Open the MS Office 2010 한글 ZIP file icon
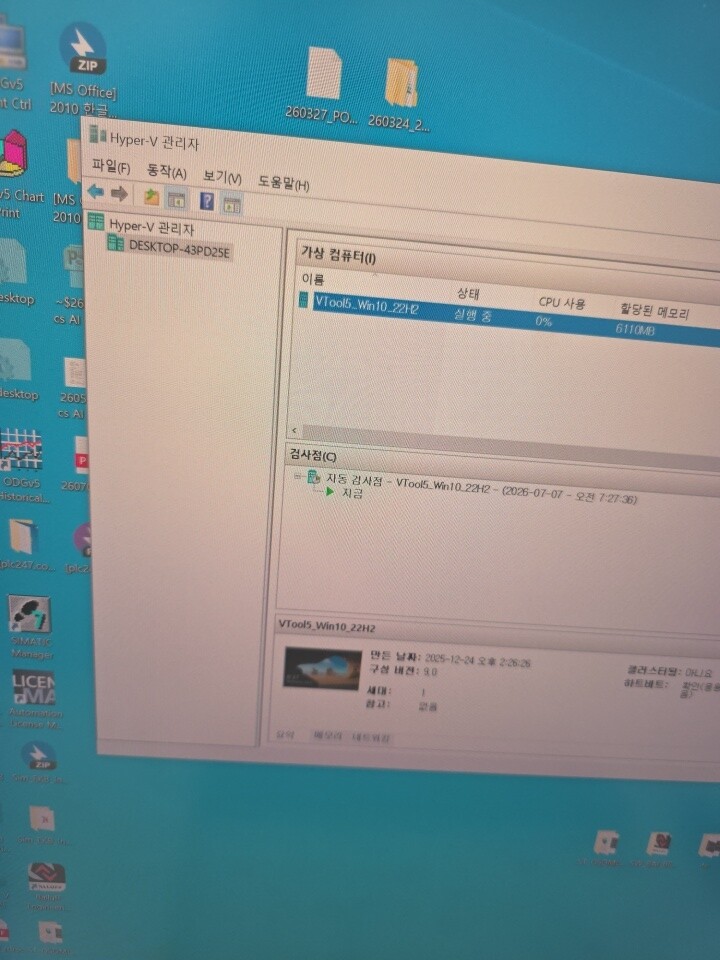 tap(82, 70)
